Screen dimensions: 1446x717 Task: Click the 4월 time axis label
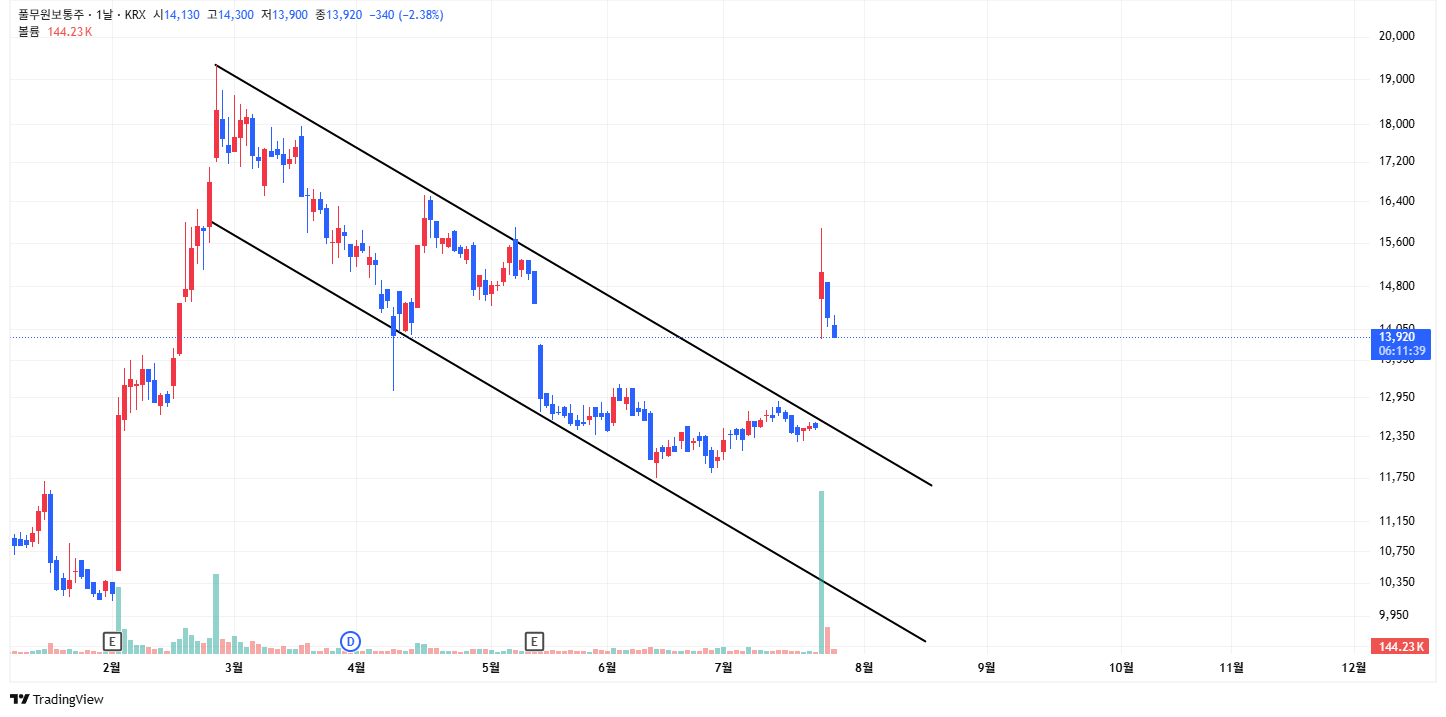tap(355, 667)
